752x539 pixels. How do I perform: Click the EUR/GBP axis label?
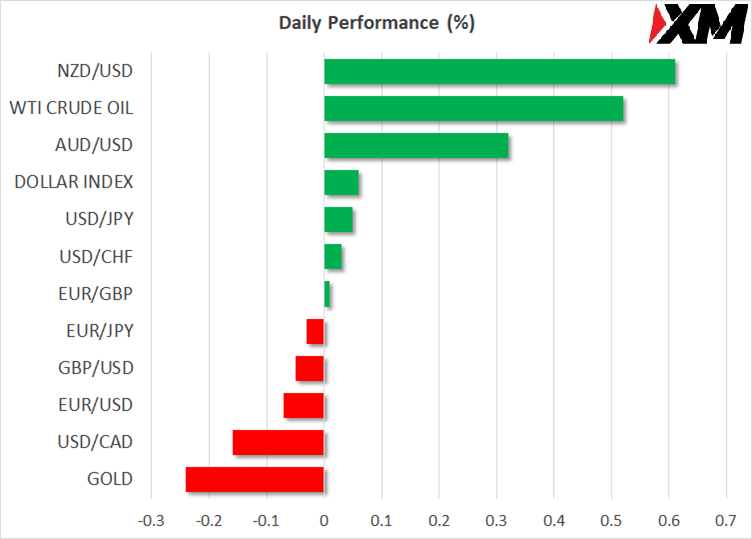tap(97, 293)
